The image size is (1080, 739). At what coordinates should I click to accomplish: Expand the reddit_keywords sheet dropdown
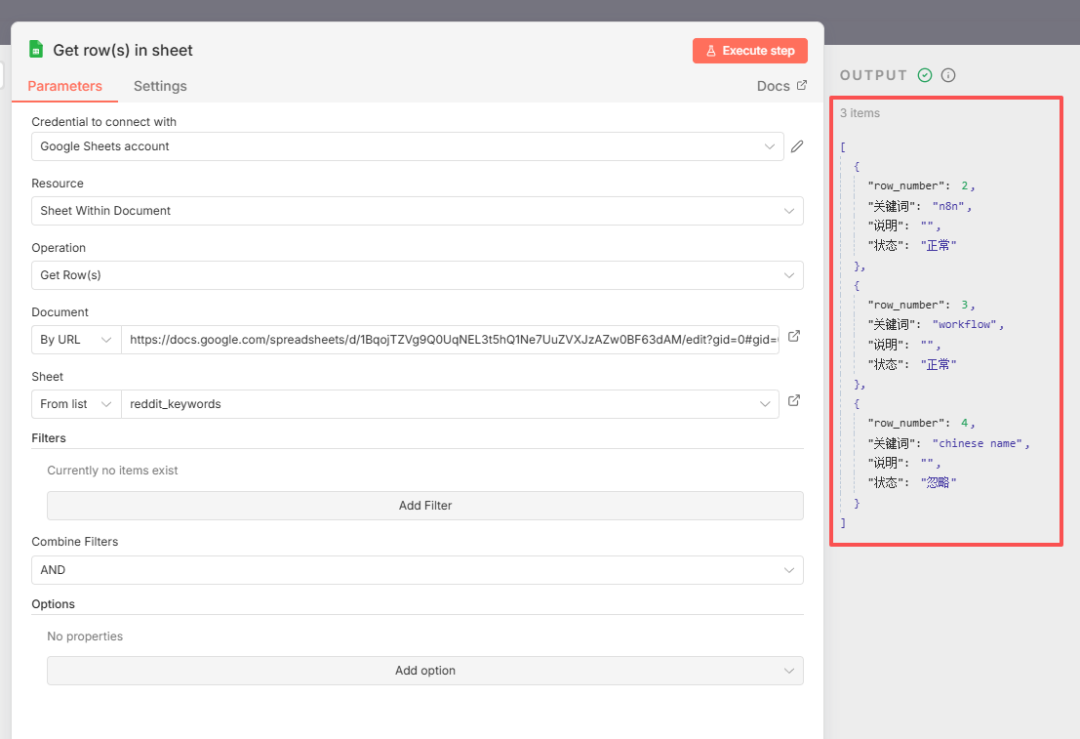click(x=449, y=404)
